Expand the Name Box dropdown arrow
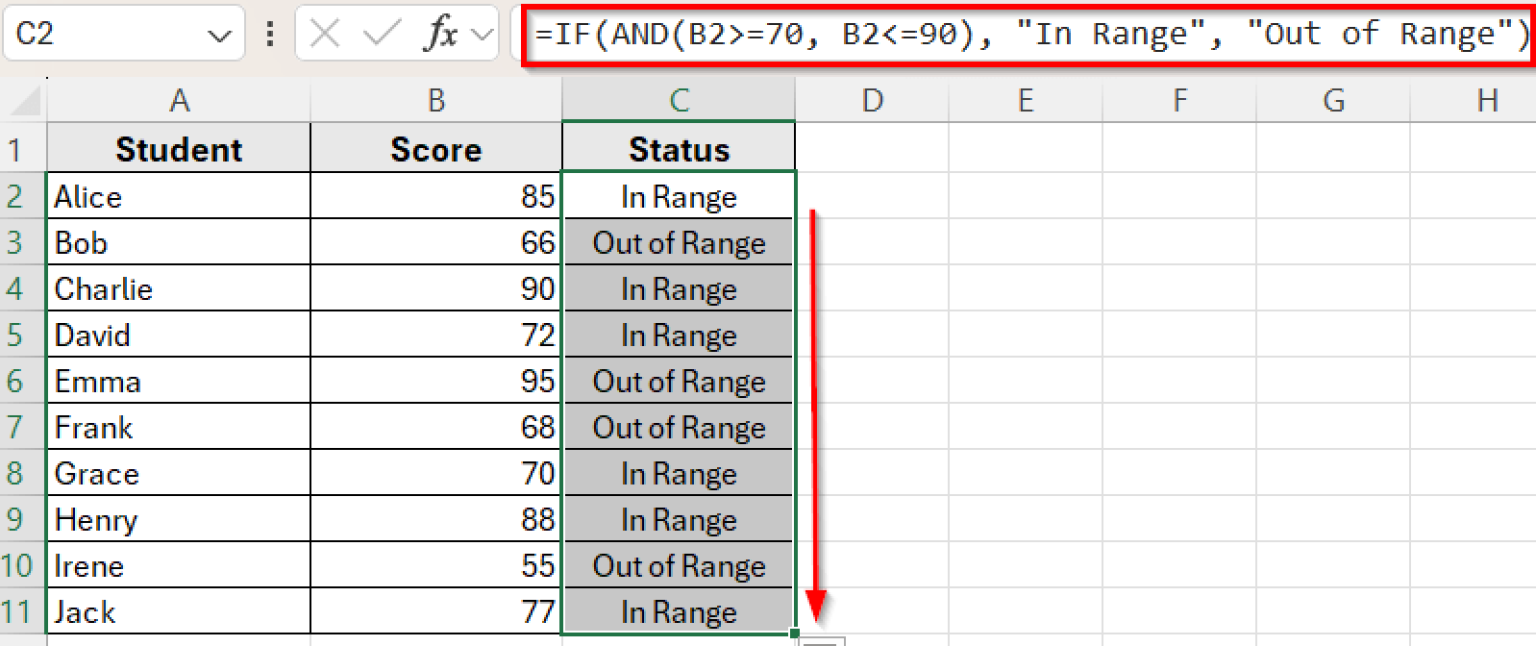The image size is (1536, 646). (x=217, y=36)
